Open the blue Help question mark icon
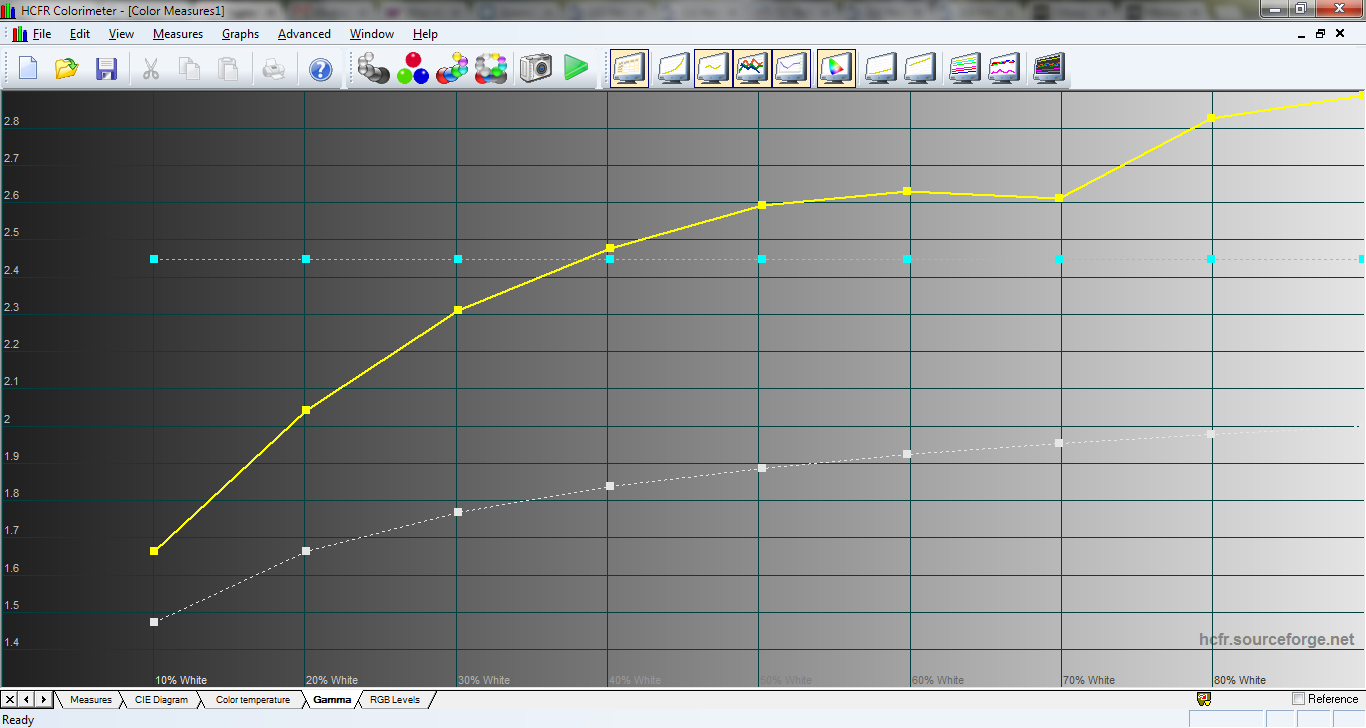The height and width of the screenshot is (728, 1366). [x=320, y=69]
